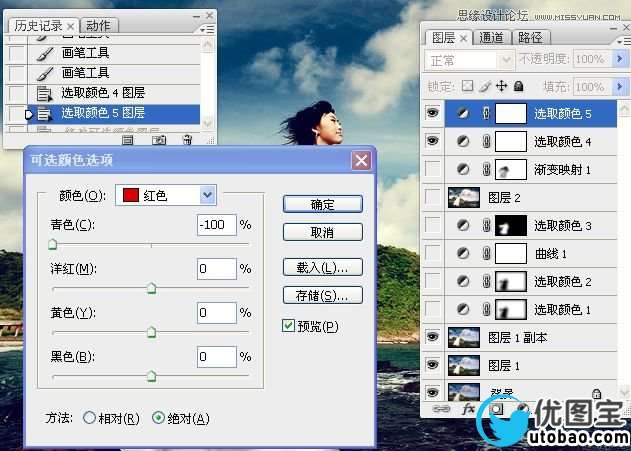The height and width of the screenshot is (451, 631).
Task: Click the lock transparent pixels icon
Action: pyautogui.click(x=467, y=86)
